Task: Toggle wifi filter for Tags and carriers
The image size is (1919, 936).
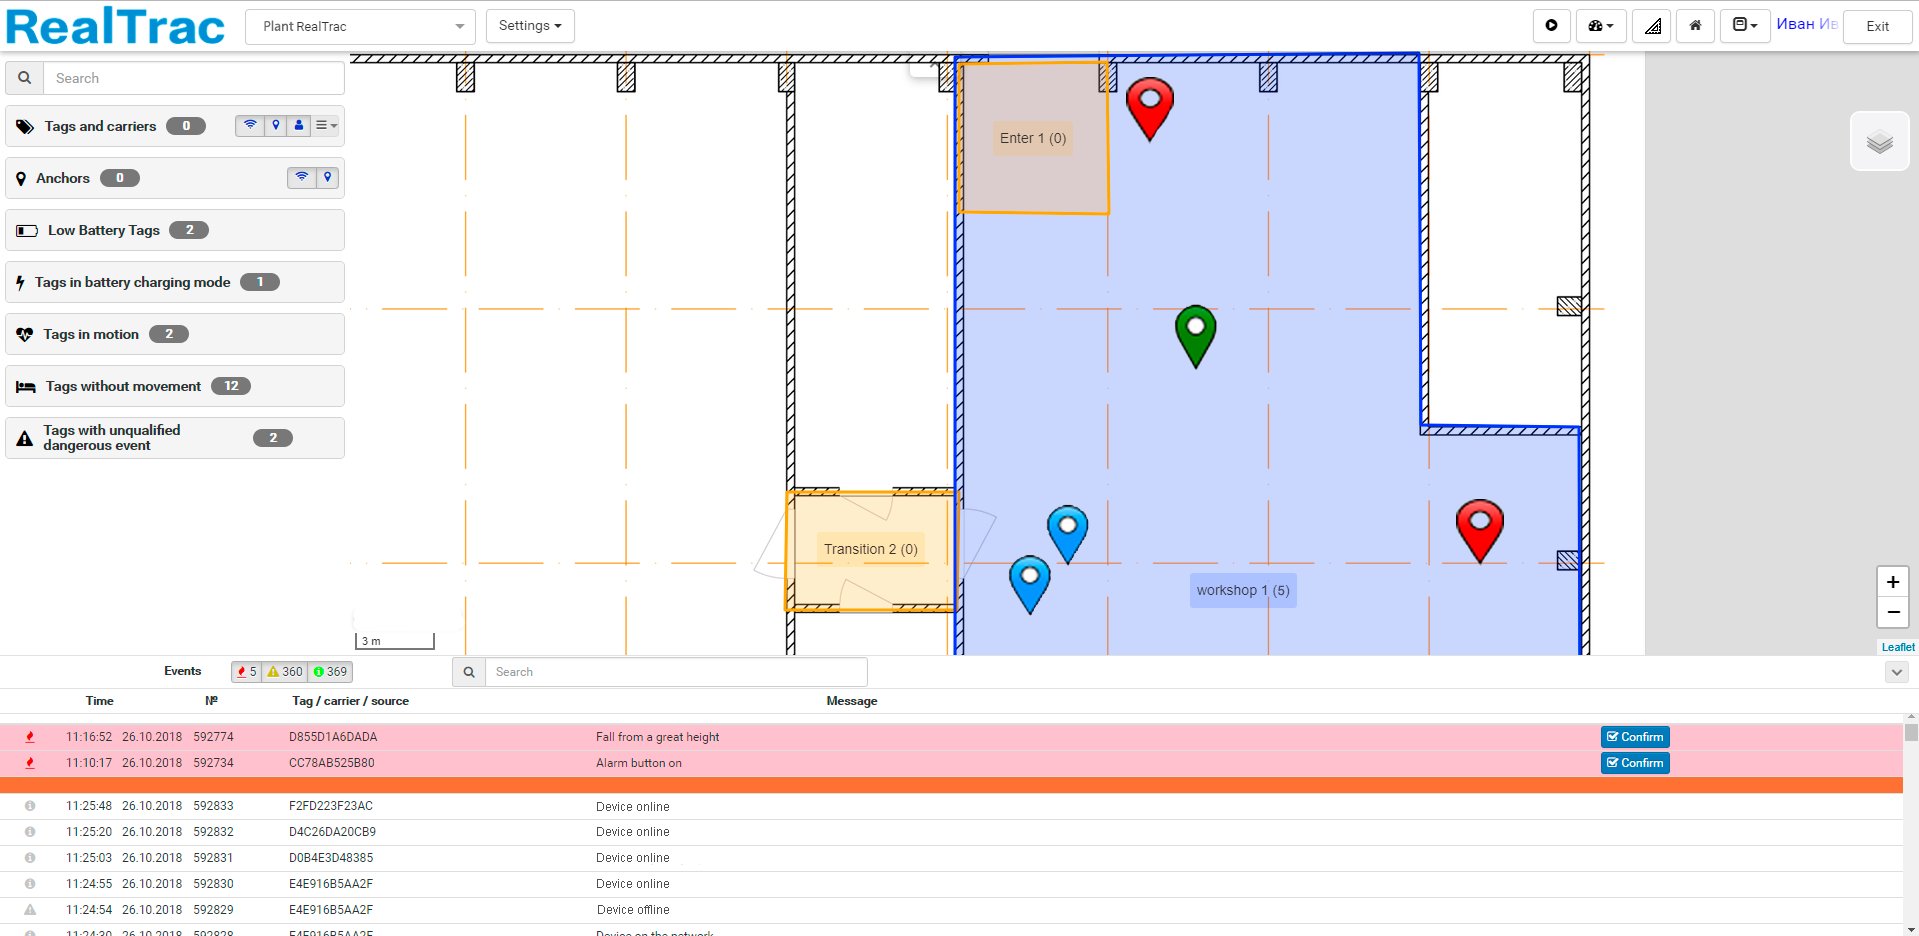Action: [250, 126]
